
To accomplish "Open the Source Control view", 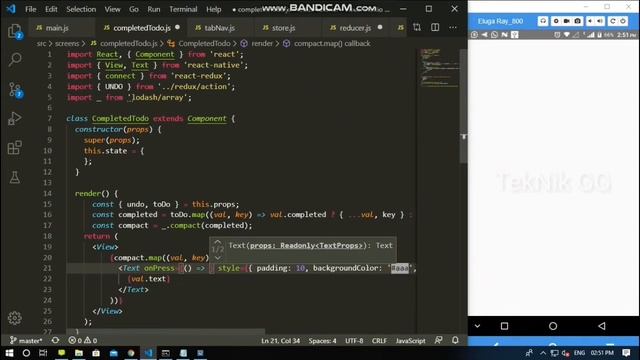I will [15, 89].
